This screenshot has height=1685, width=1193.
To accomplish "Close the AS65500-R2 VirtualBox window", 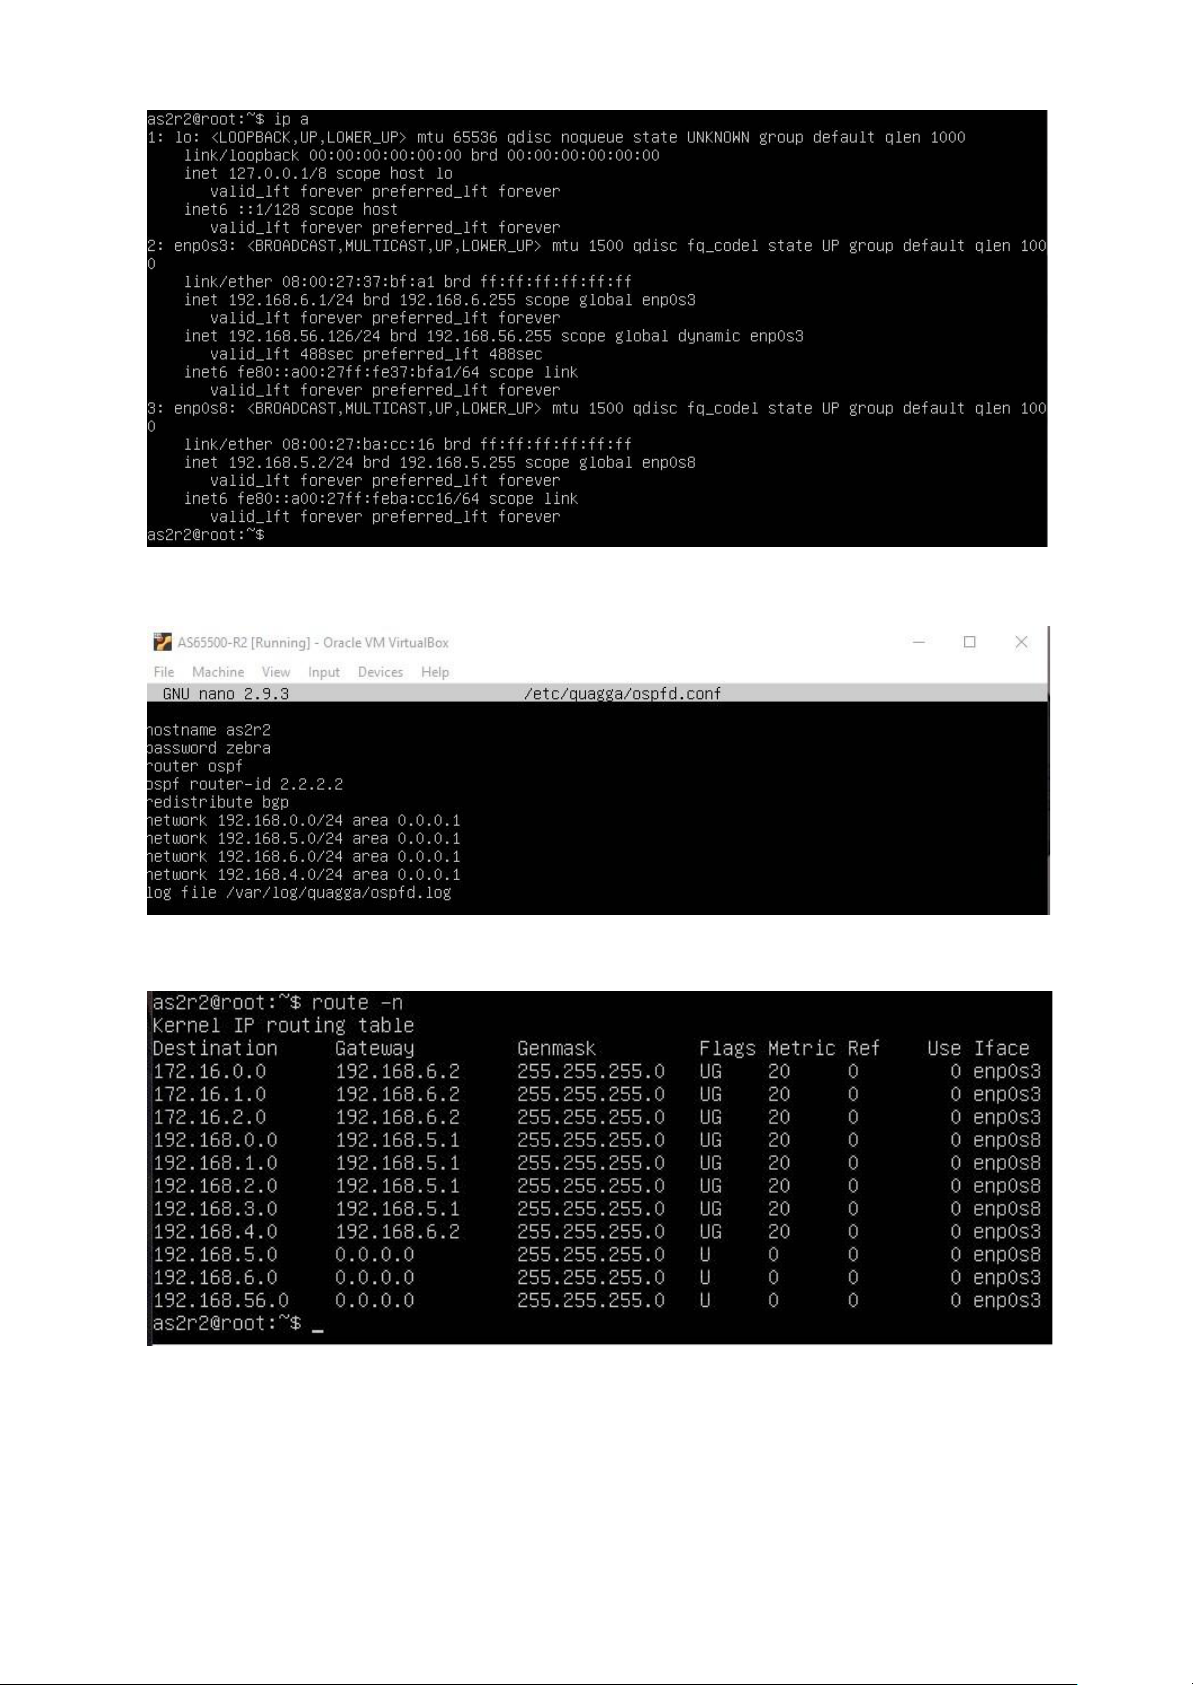I will [x=1021, y=642].
